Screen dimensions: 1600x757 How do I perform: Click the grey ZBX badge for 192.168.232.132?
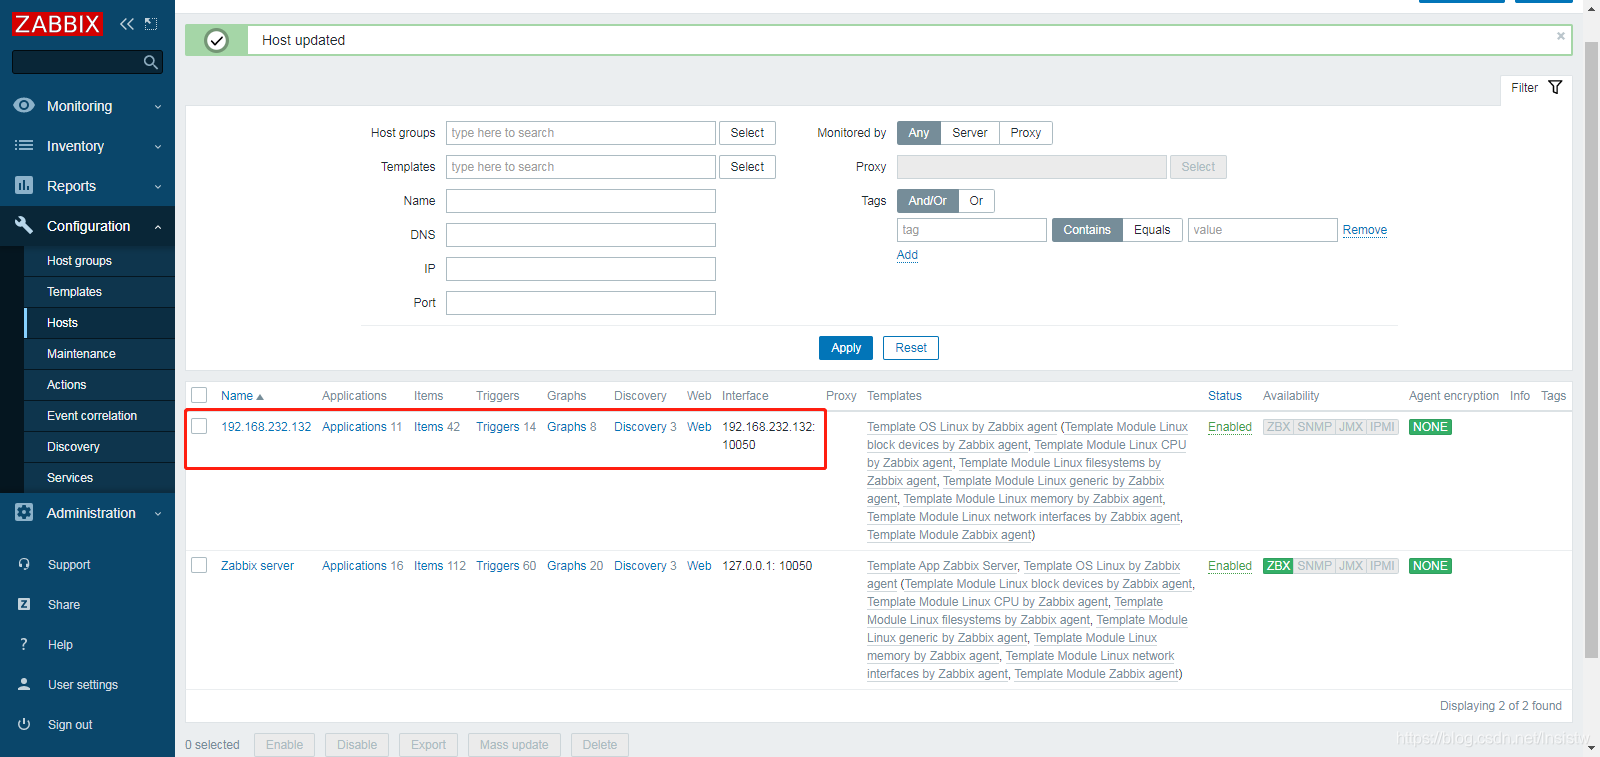point(1278,427)
